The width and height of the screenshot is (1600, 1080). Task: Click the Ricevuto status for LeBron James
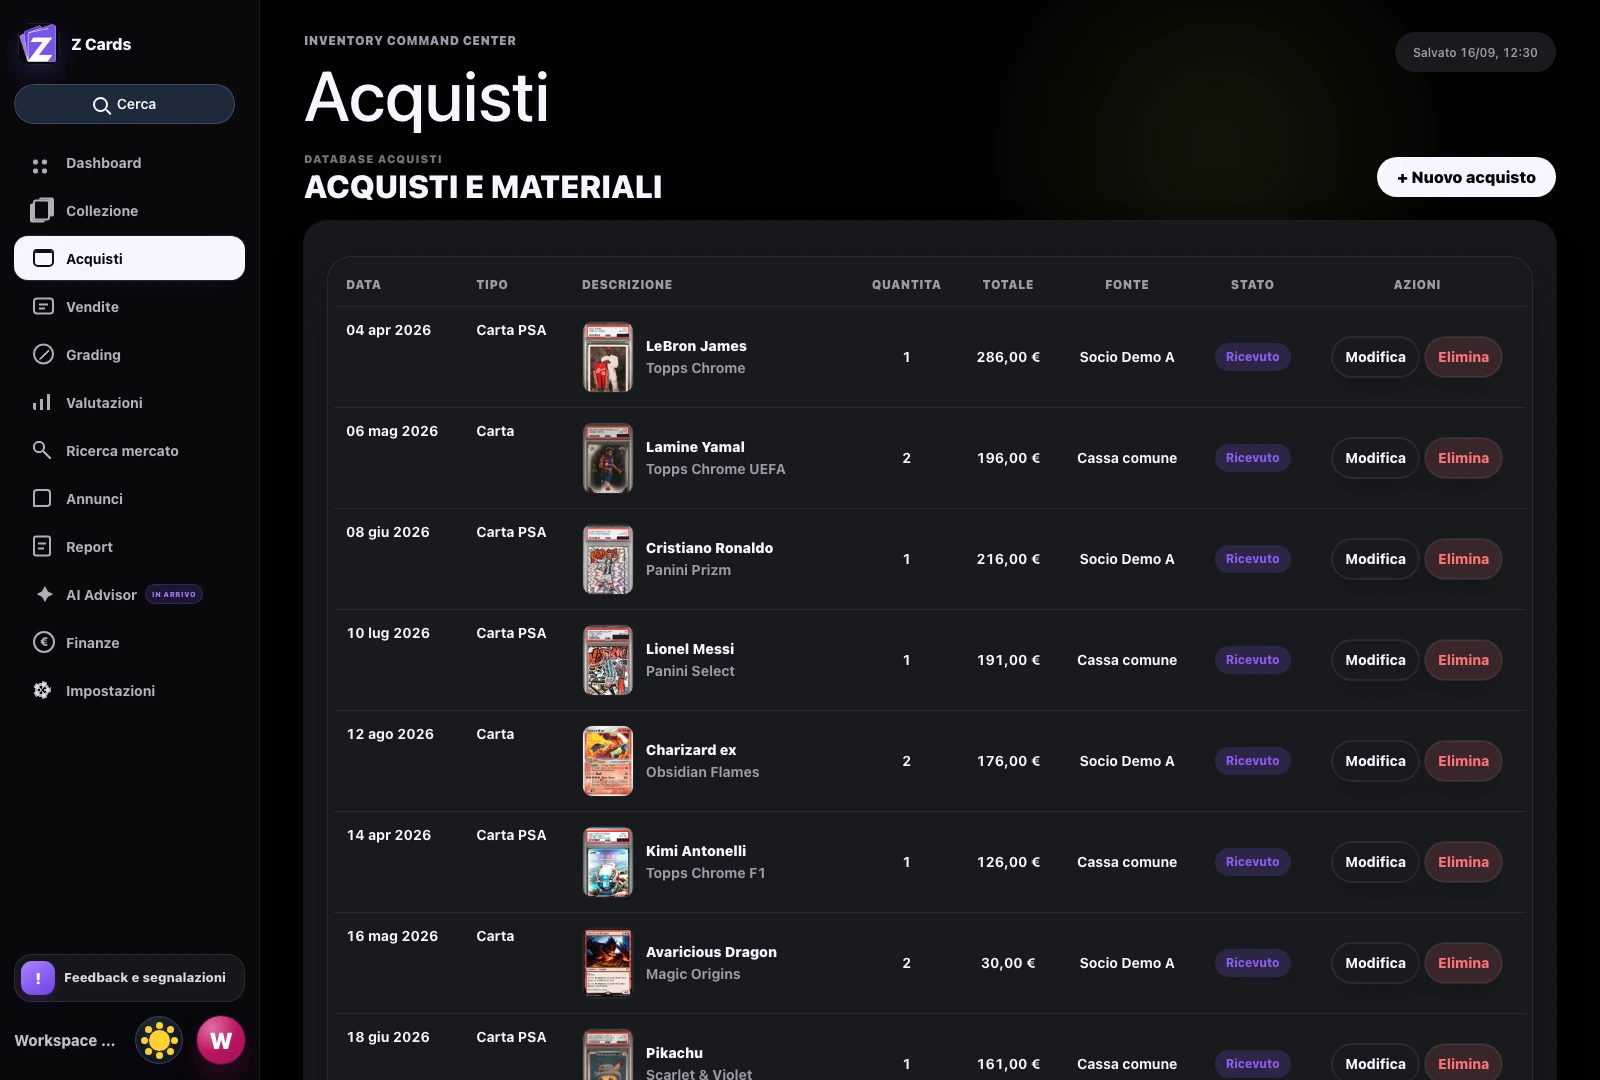click(x=1252, y=357)
